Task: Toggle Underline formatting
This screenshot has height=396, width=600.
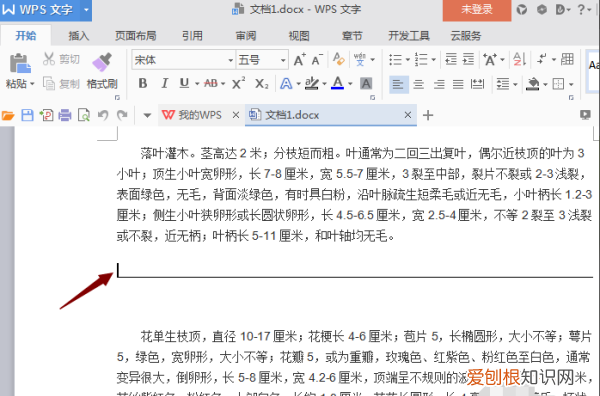Action: (x=184, y=83)
